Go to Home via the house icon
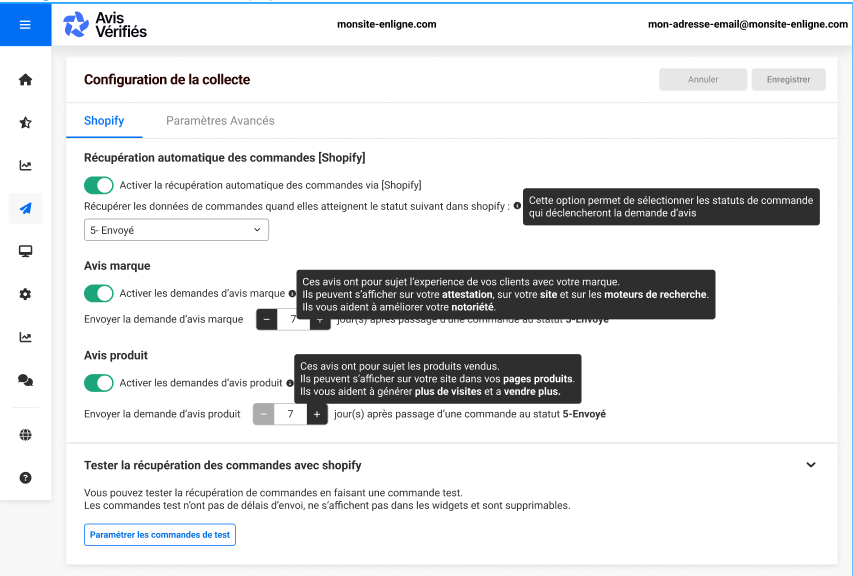The width and height of the screenshot is (853, 576). click(25, 80)
